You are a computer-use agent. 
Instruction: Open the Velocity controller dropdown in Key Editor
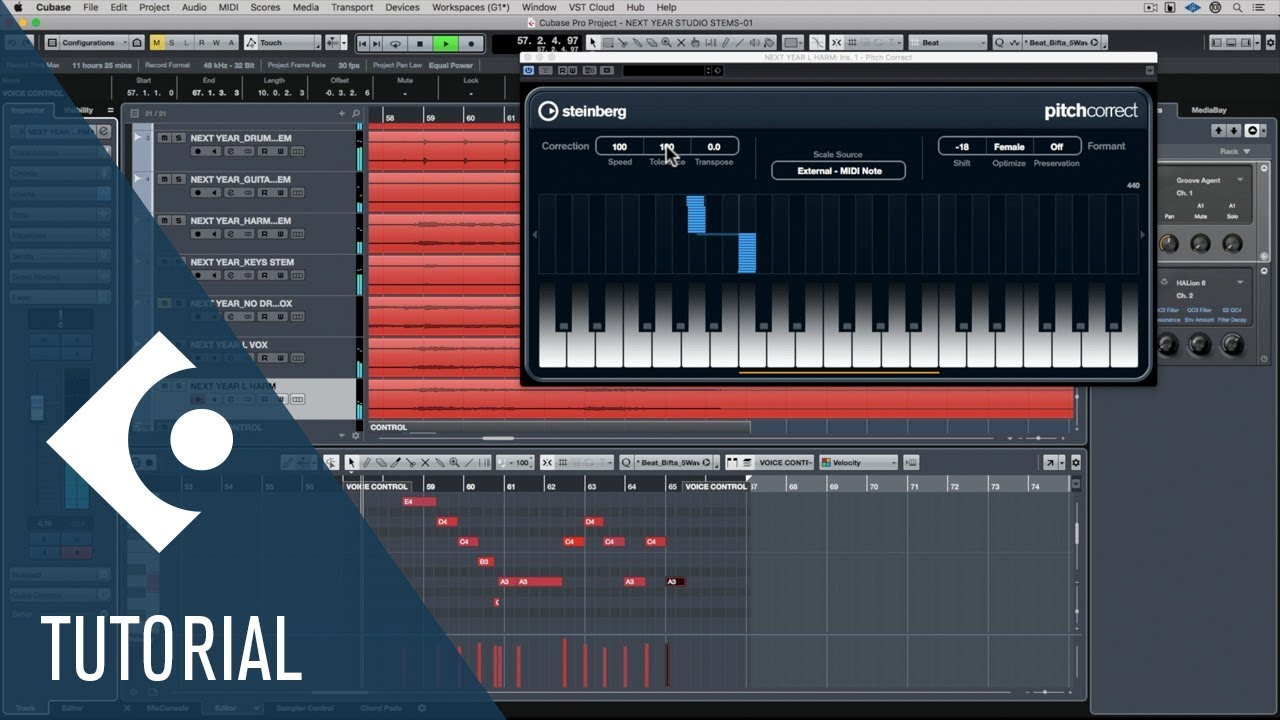click(x=858, y=462)
